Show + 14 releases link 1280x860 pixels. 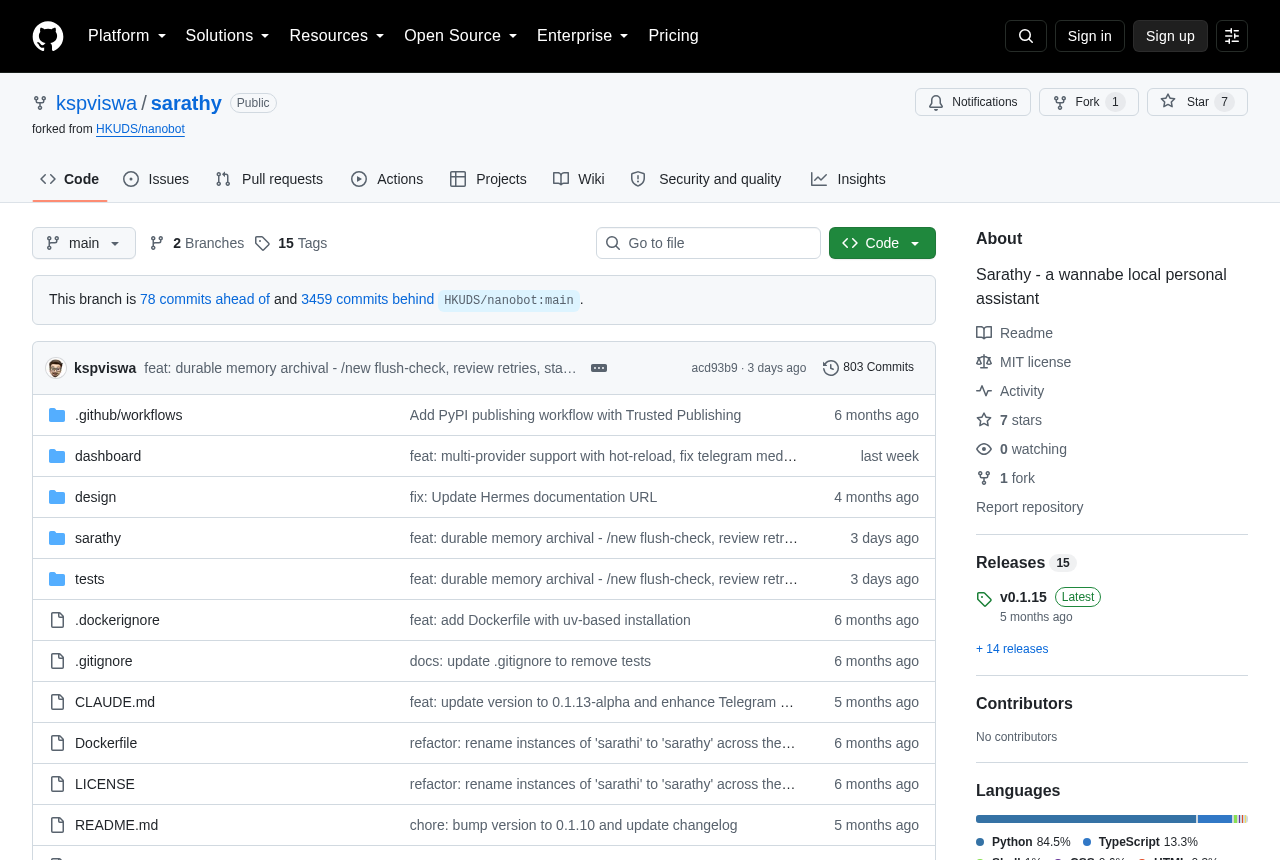coord(1012,649)
